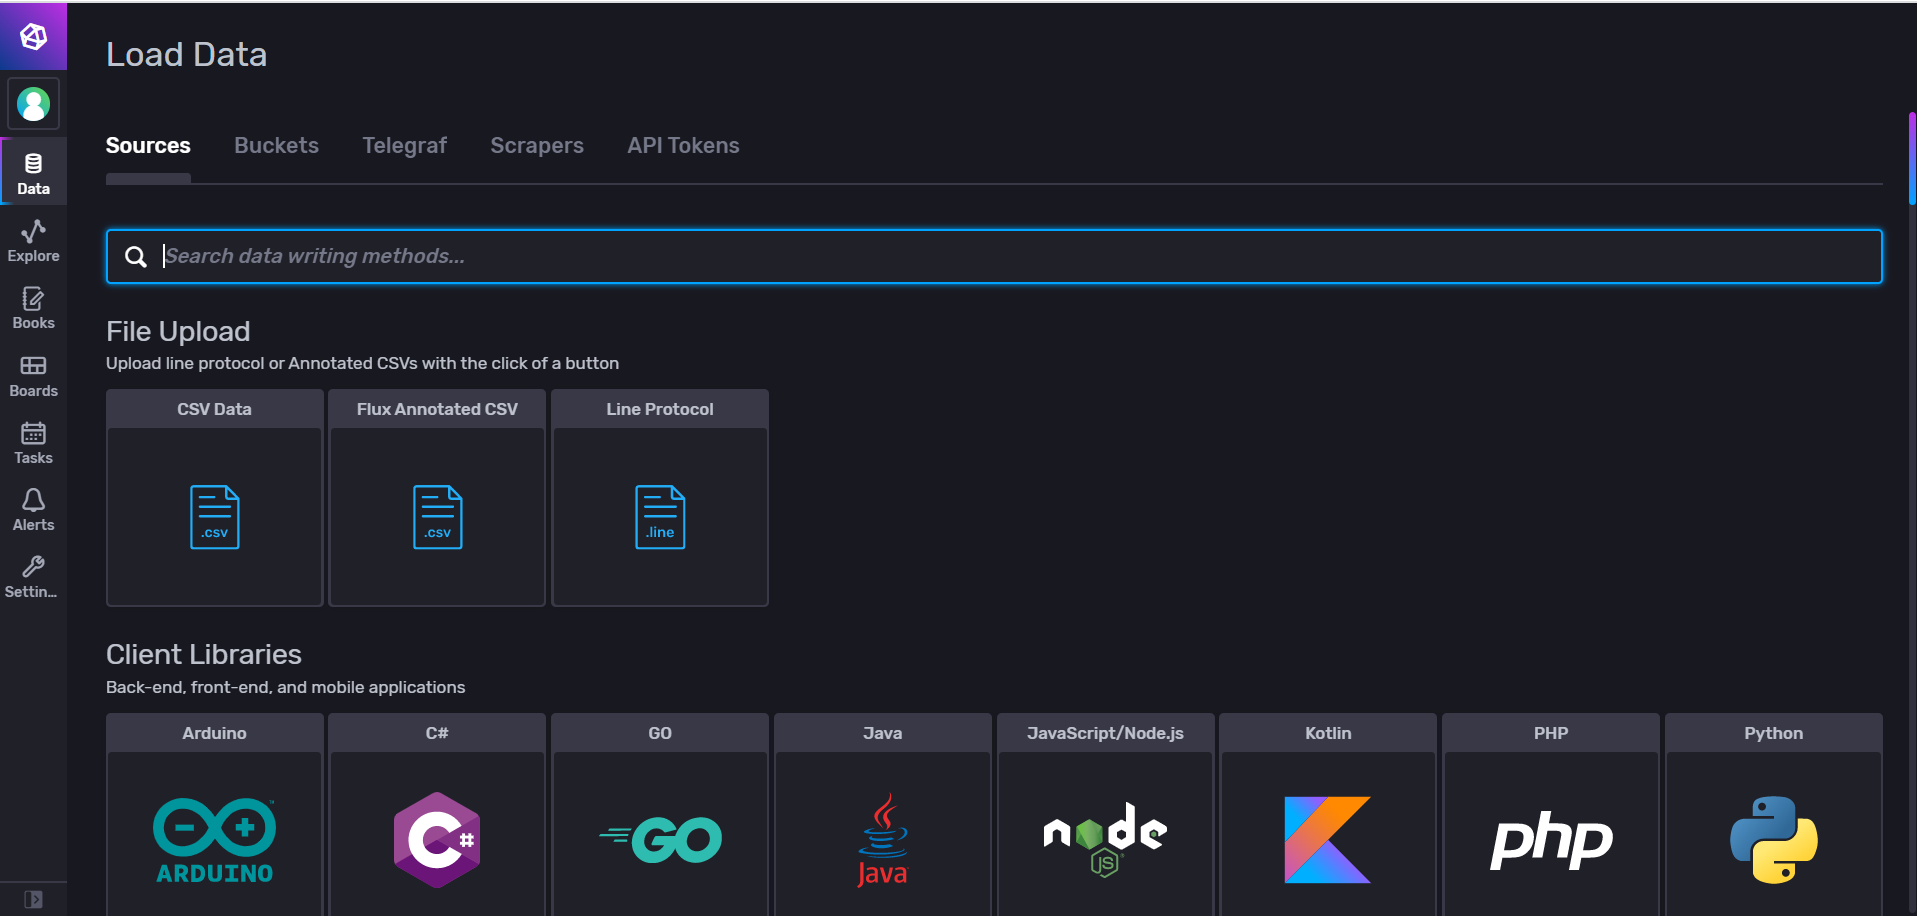Click the InfluxDB logo in the sidebar
This screenshot has width=1917, height=916.
(33, 37)
